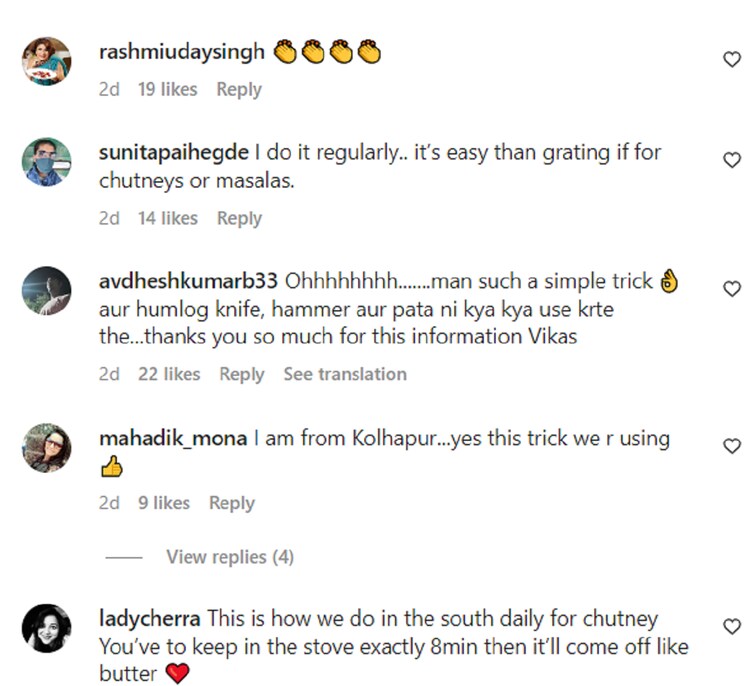Screen dimensions: 750x686
Task: Reply to sunitapaihegde's comment
Action: coord(239,218)
